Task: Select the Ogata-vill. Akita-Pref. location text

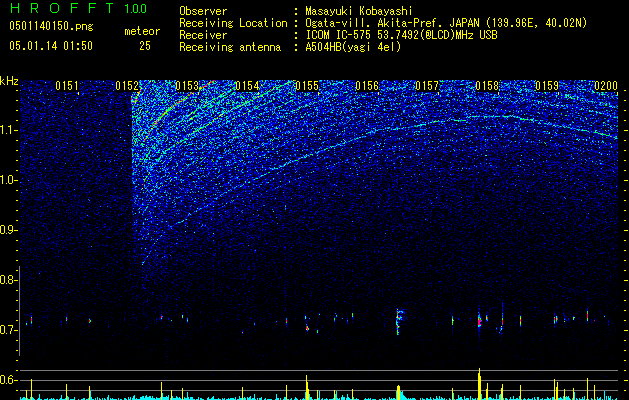Action: coord(446,23)
